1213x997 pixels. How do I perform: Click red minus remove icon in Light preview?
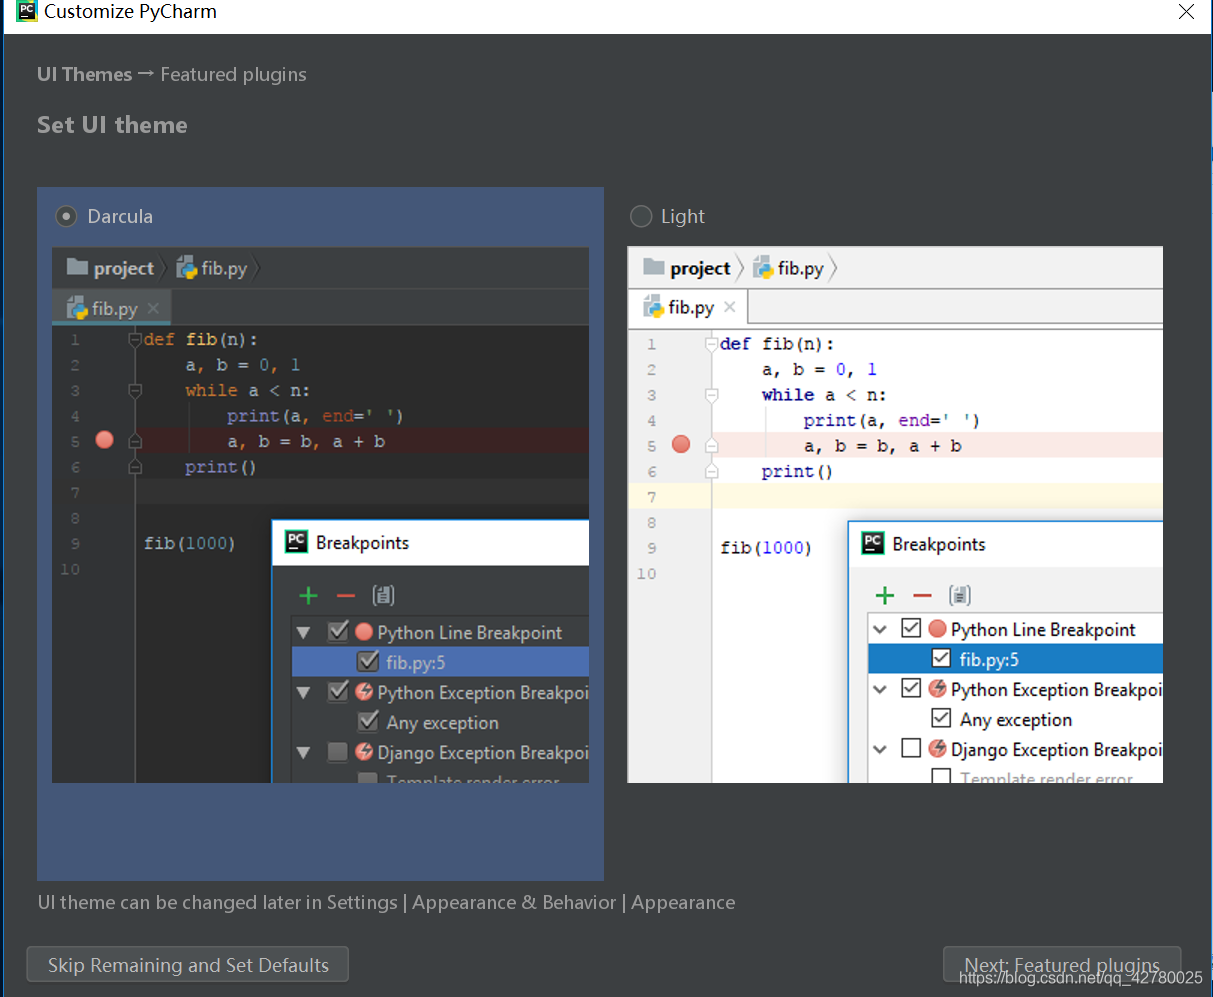click(922, 596)
